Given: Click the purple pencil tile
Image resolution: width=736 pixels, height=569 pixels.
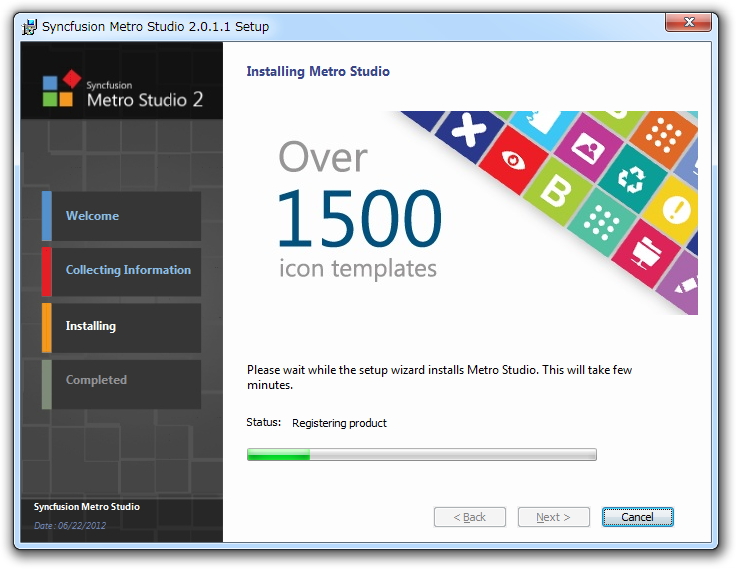Looking at the screenshot, I should [x=679, y=284].
